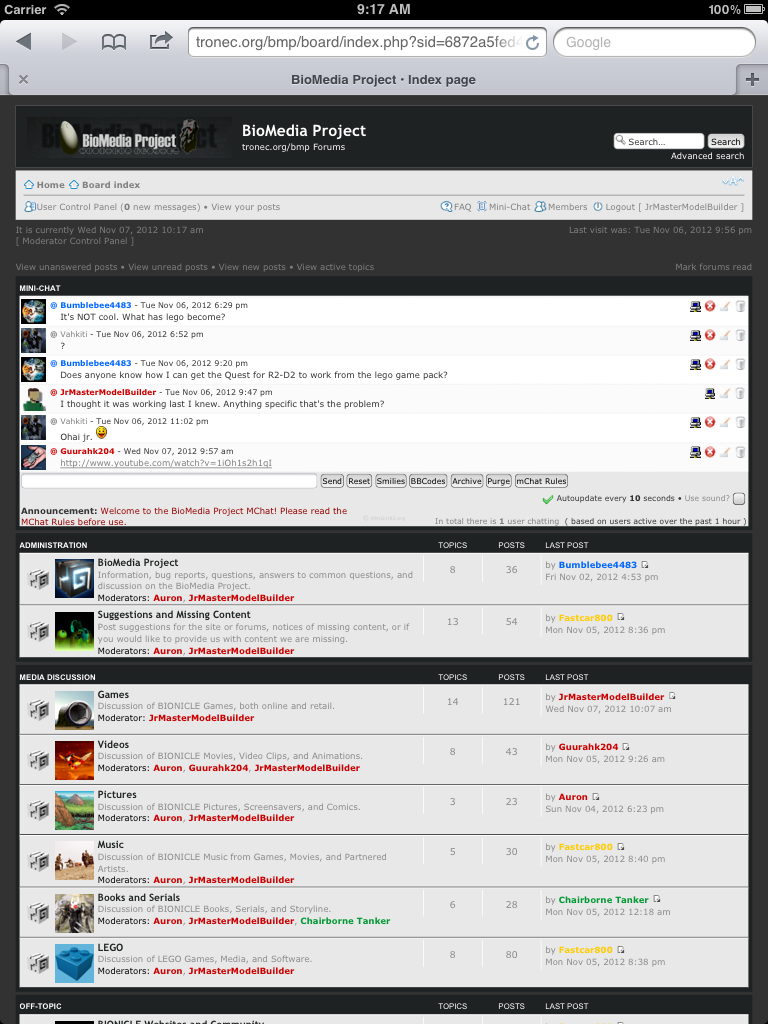Open Safari bookmarks book icon

(x=114, y=42)
